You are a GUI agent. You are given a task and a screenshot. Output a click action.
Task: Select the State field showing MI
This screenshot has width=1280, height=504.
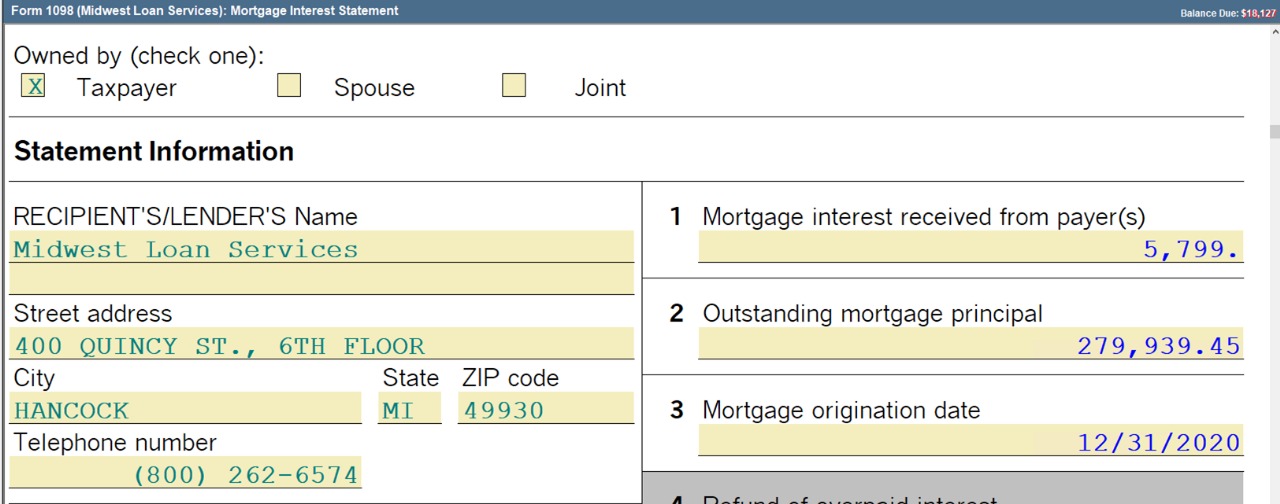click(x=409, y=410)
